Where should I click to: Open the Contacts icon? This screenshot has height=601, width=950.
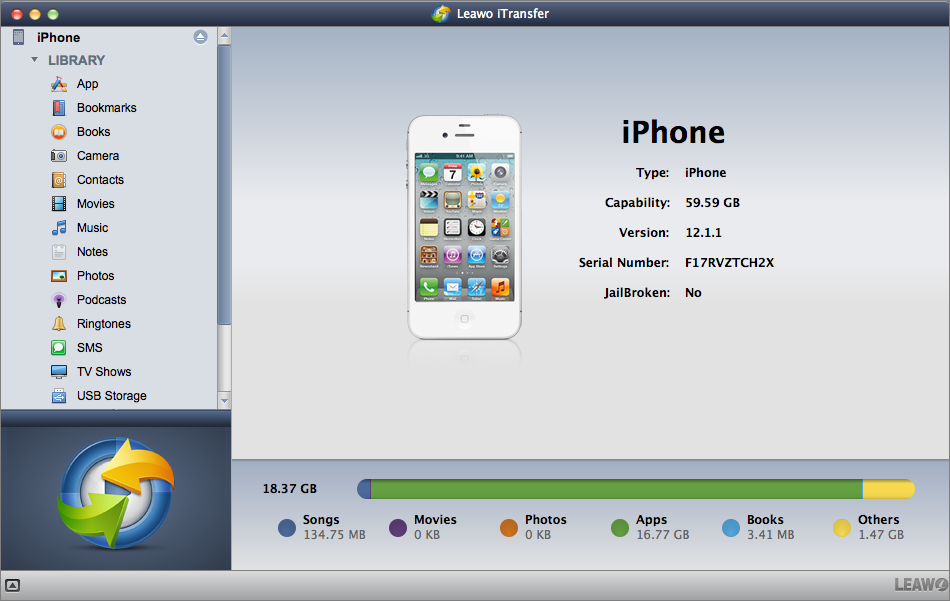pyautogui.click(x=59, y=180)
